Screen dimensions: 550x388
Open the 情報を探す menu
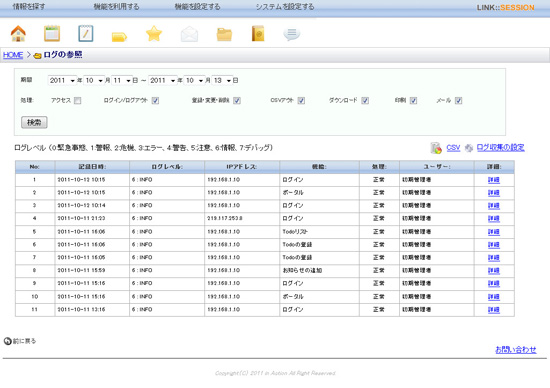point(29,7)
